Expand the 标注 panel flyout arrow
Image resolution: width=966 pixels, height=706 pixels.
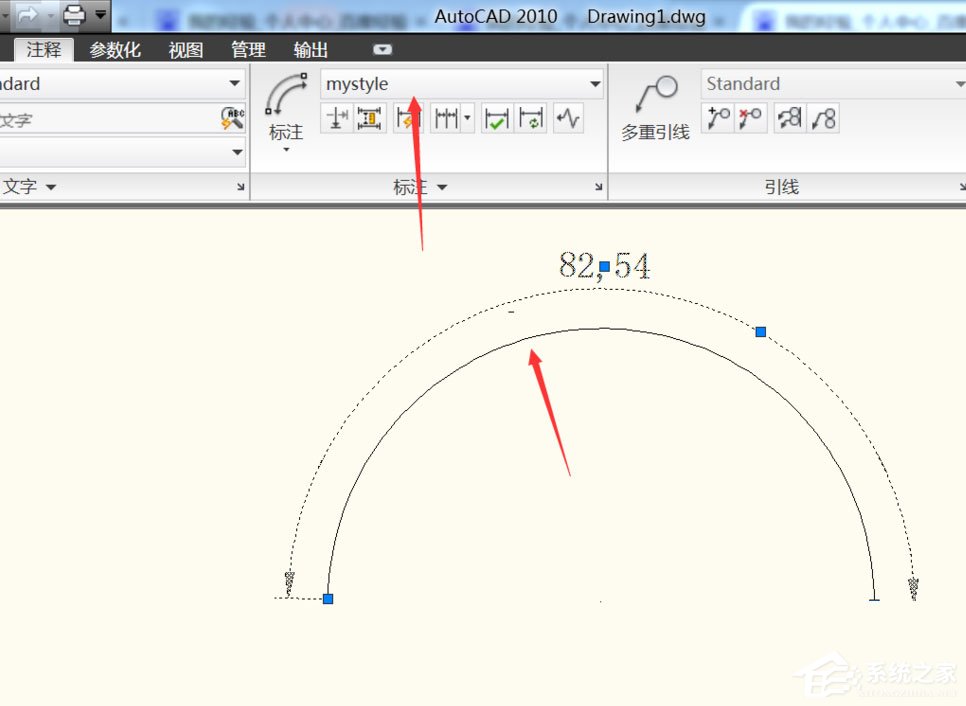pyautogui.click(x=441, y=186)
